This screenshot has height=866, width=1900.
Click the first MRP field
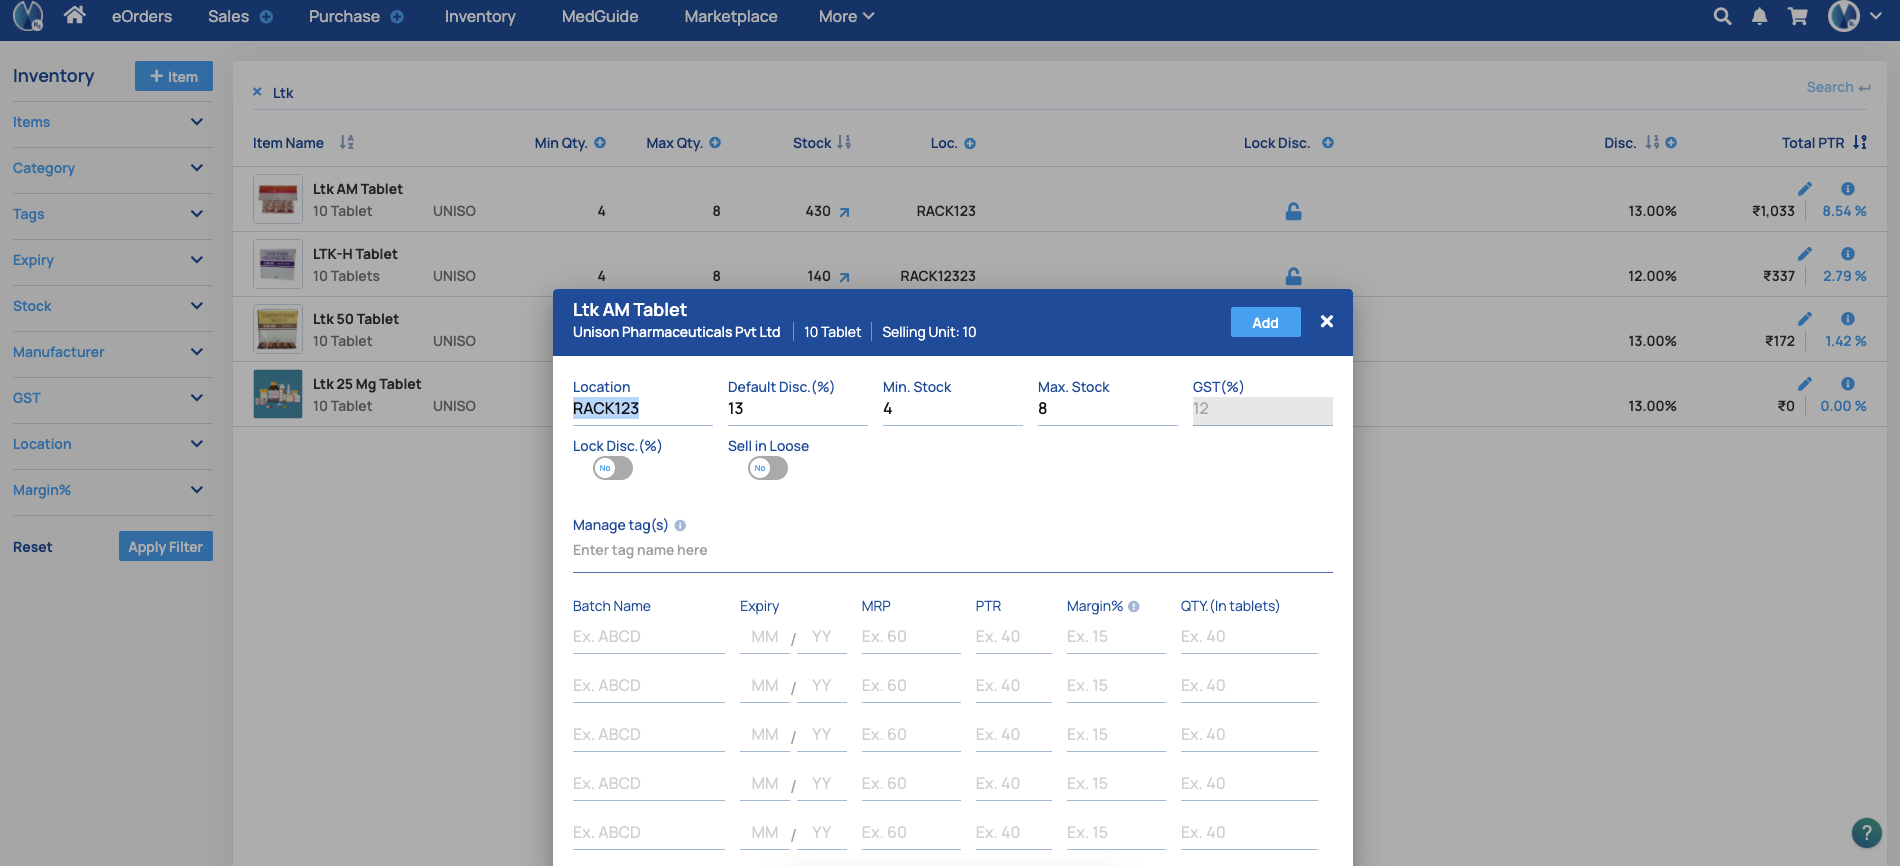click(911, 637)
